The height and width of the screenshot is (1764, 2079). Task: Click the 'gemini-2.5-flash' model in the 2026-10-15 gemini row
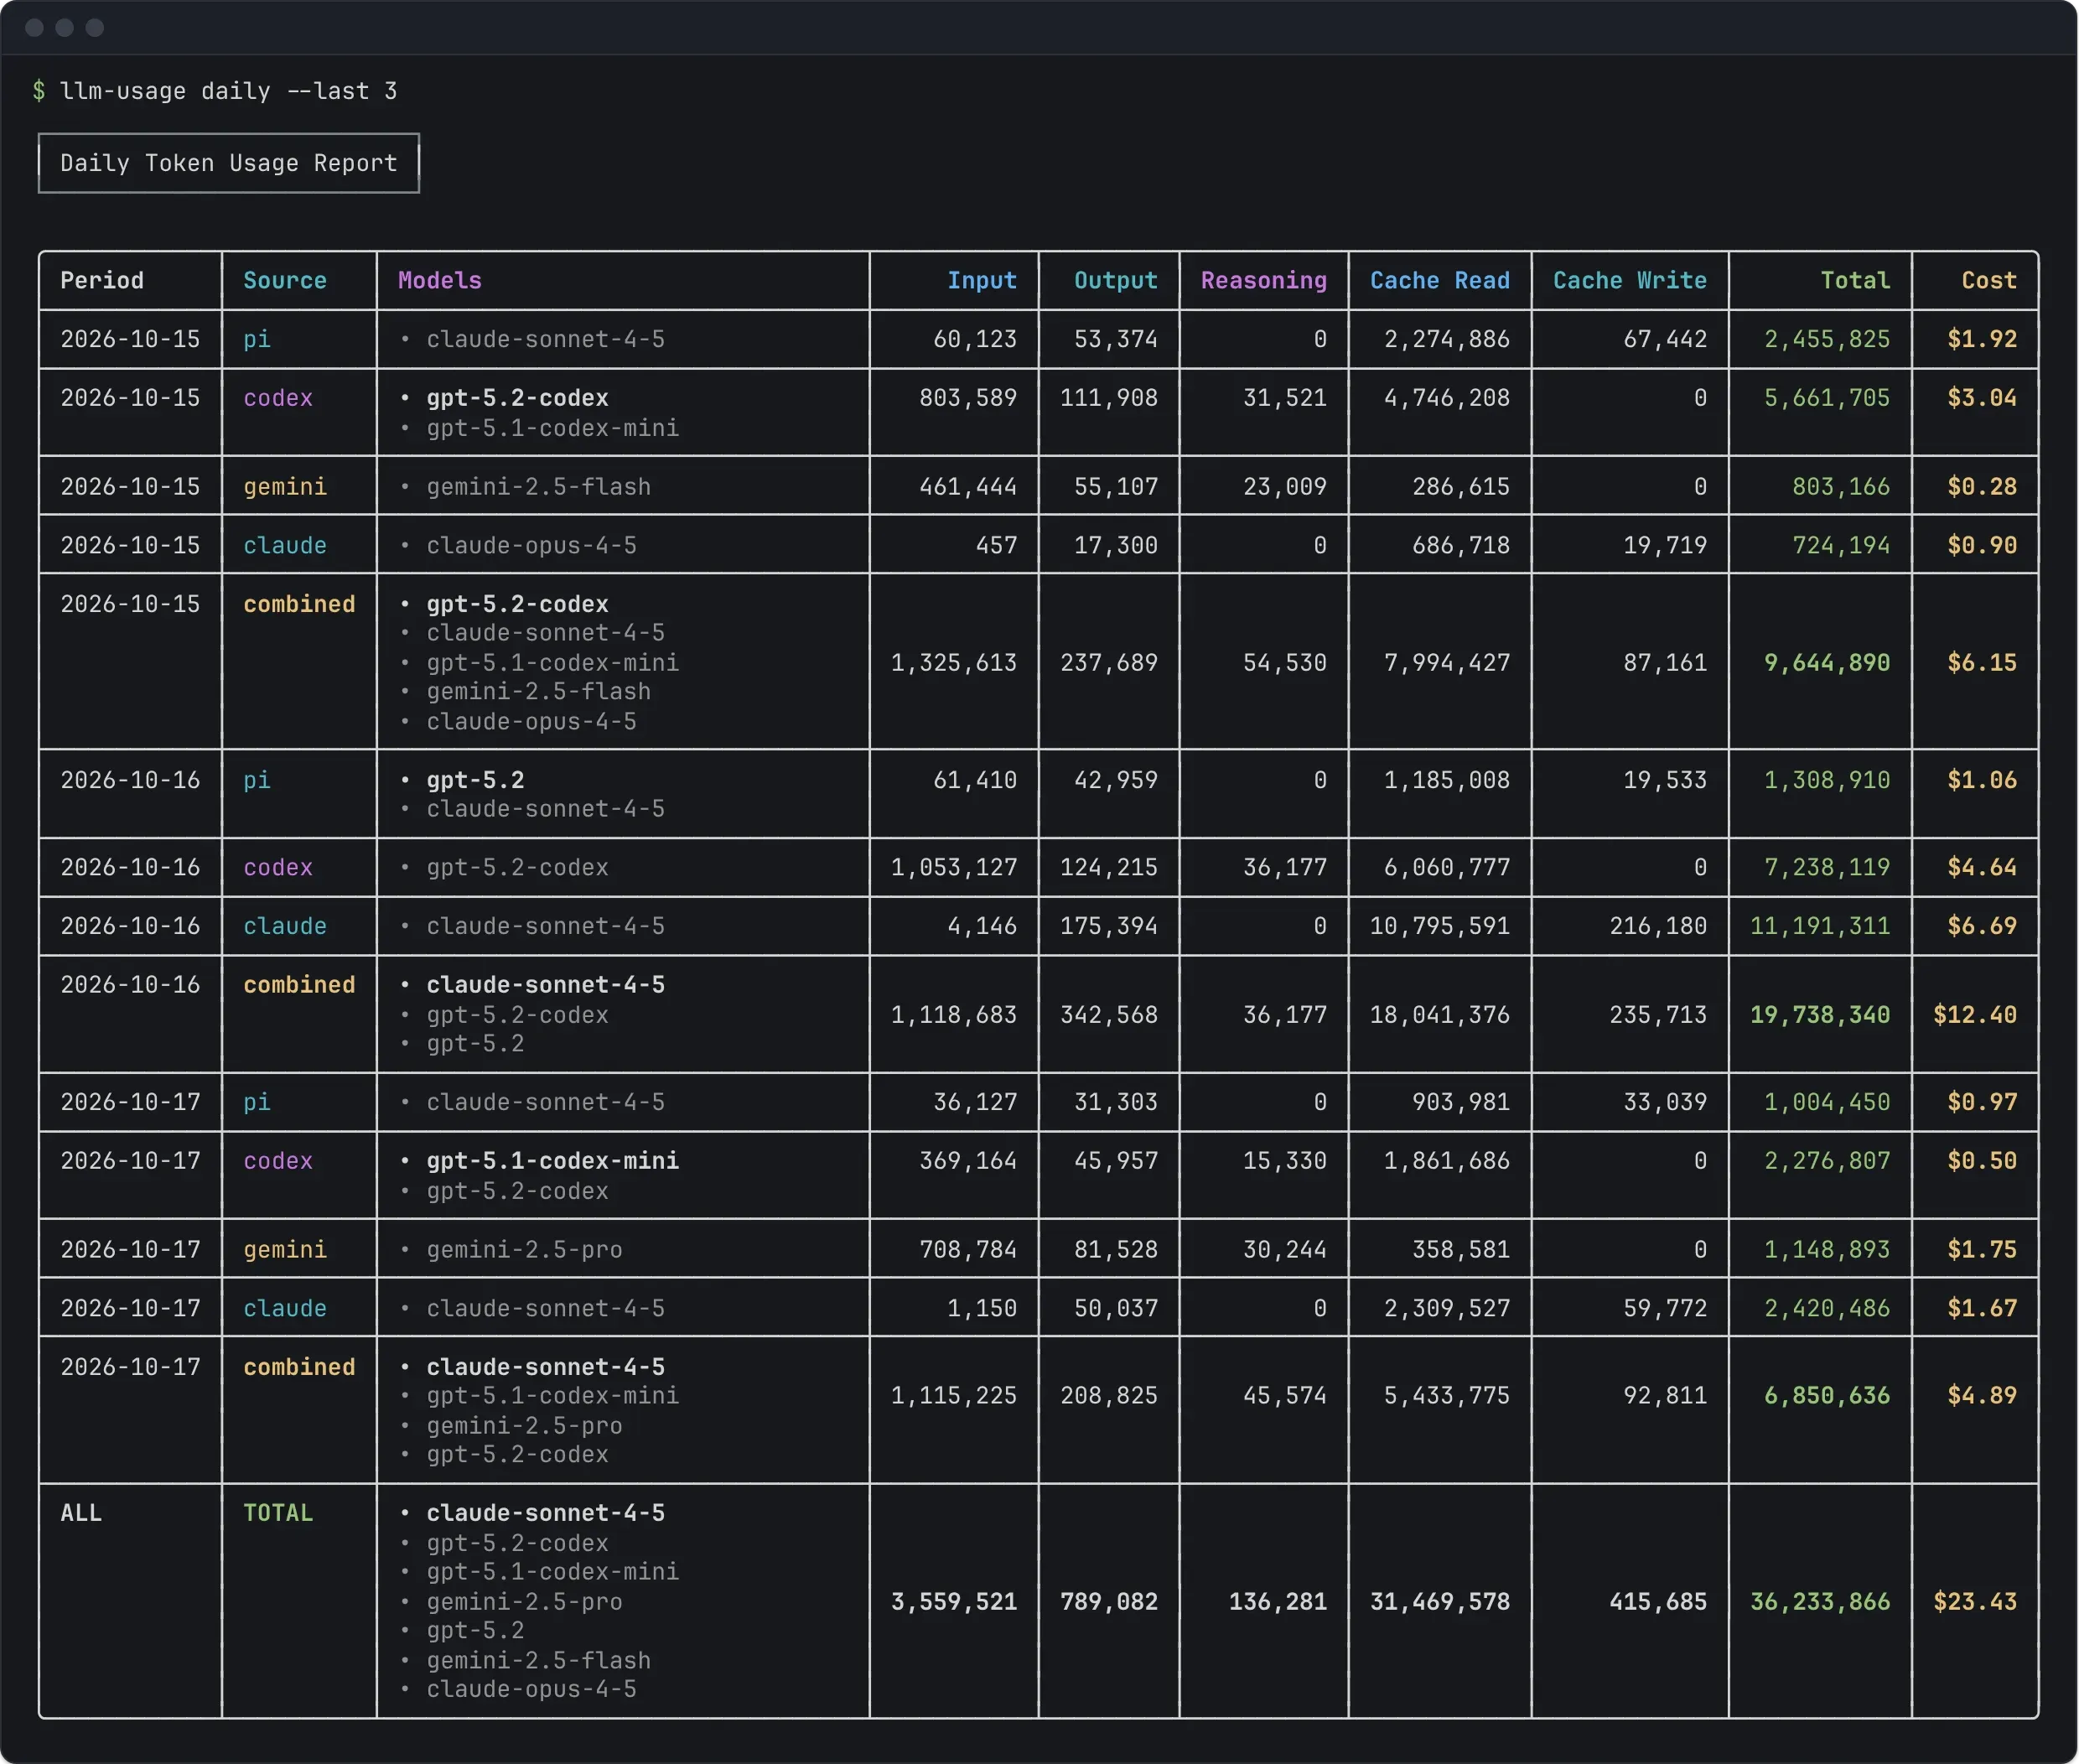coord(539,487)
